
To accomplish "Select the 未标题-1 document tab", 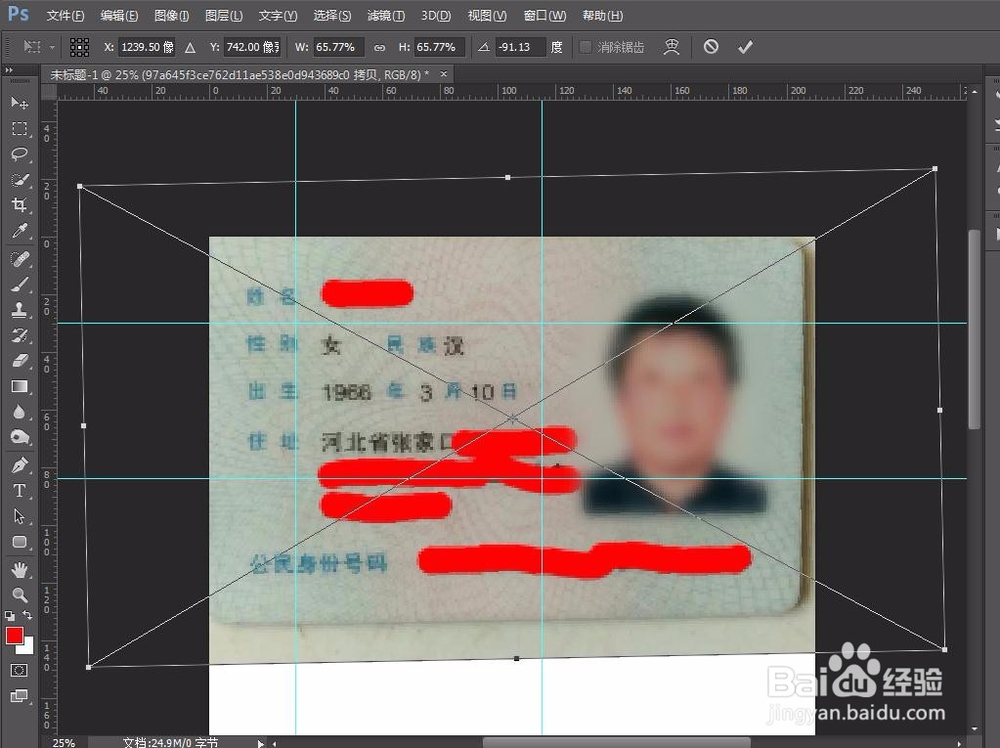I will point(239,75).
